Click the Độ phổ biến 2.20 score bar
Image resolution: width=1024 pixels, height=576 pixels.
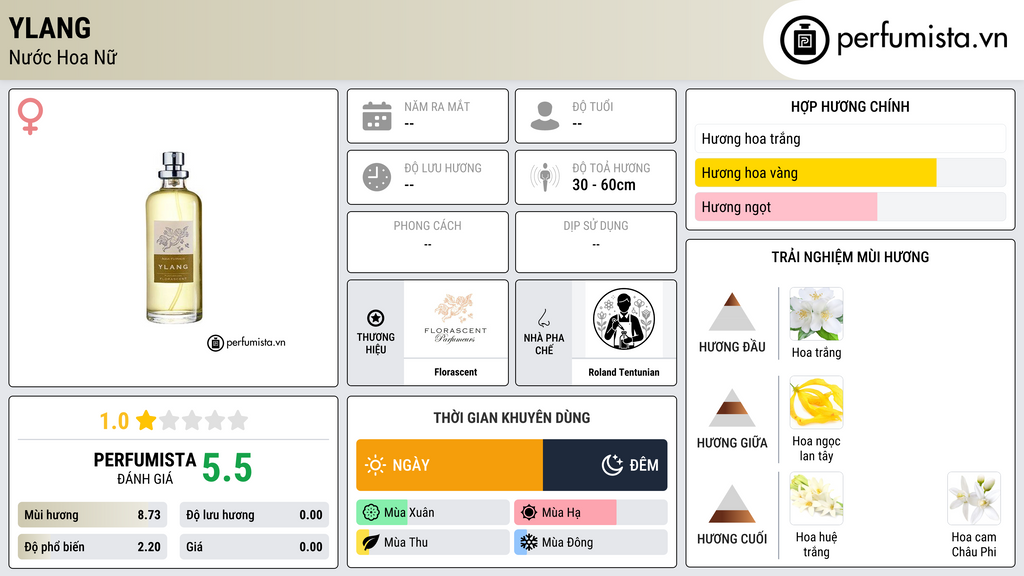(92, 547)
